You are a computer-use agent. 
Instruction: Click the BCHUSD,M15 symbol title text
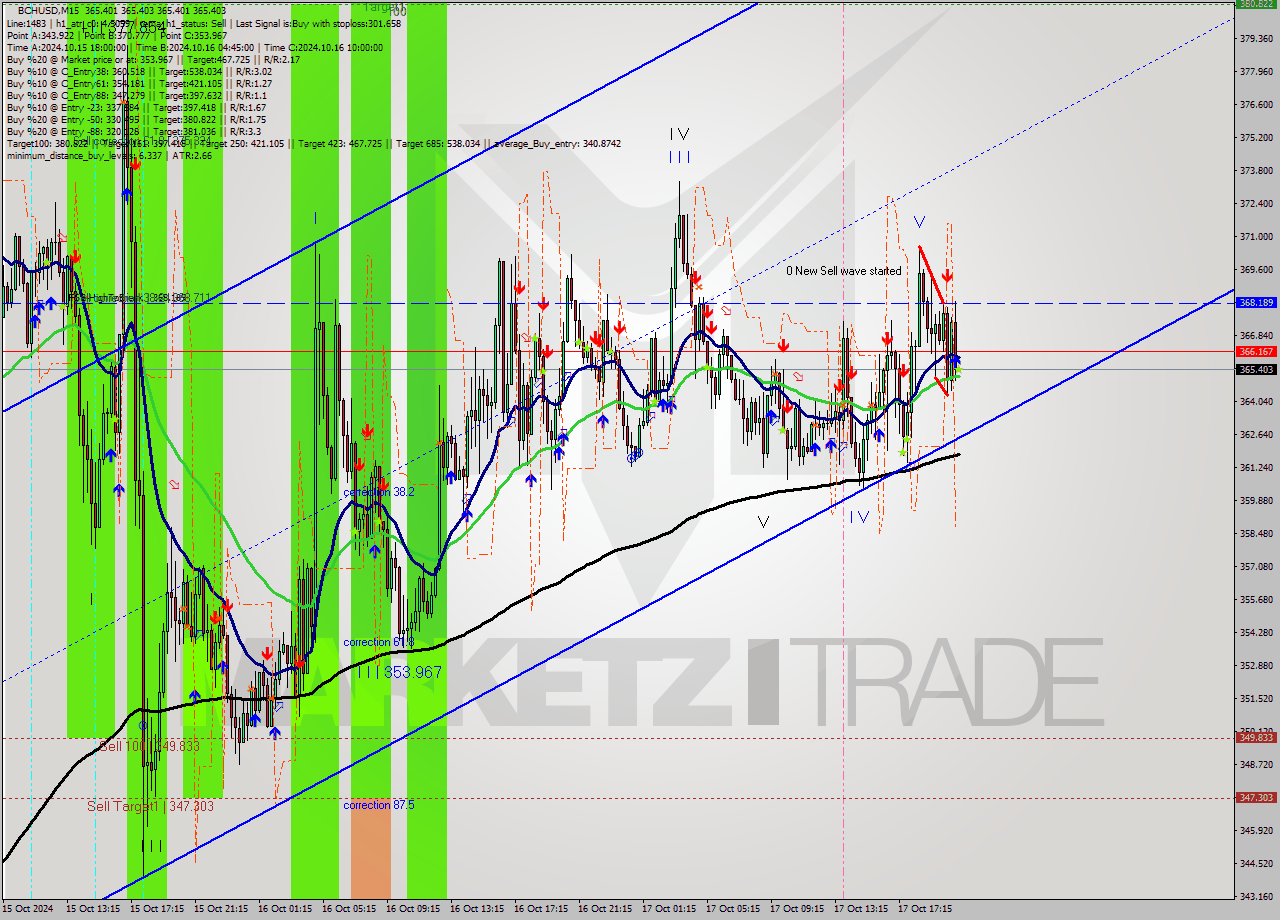click(50, 10)
